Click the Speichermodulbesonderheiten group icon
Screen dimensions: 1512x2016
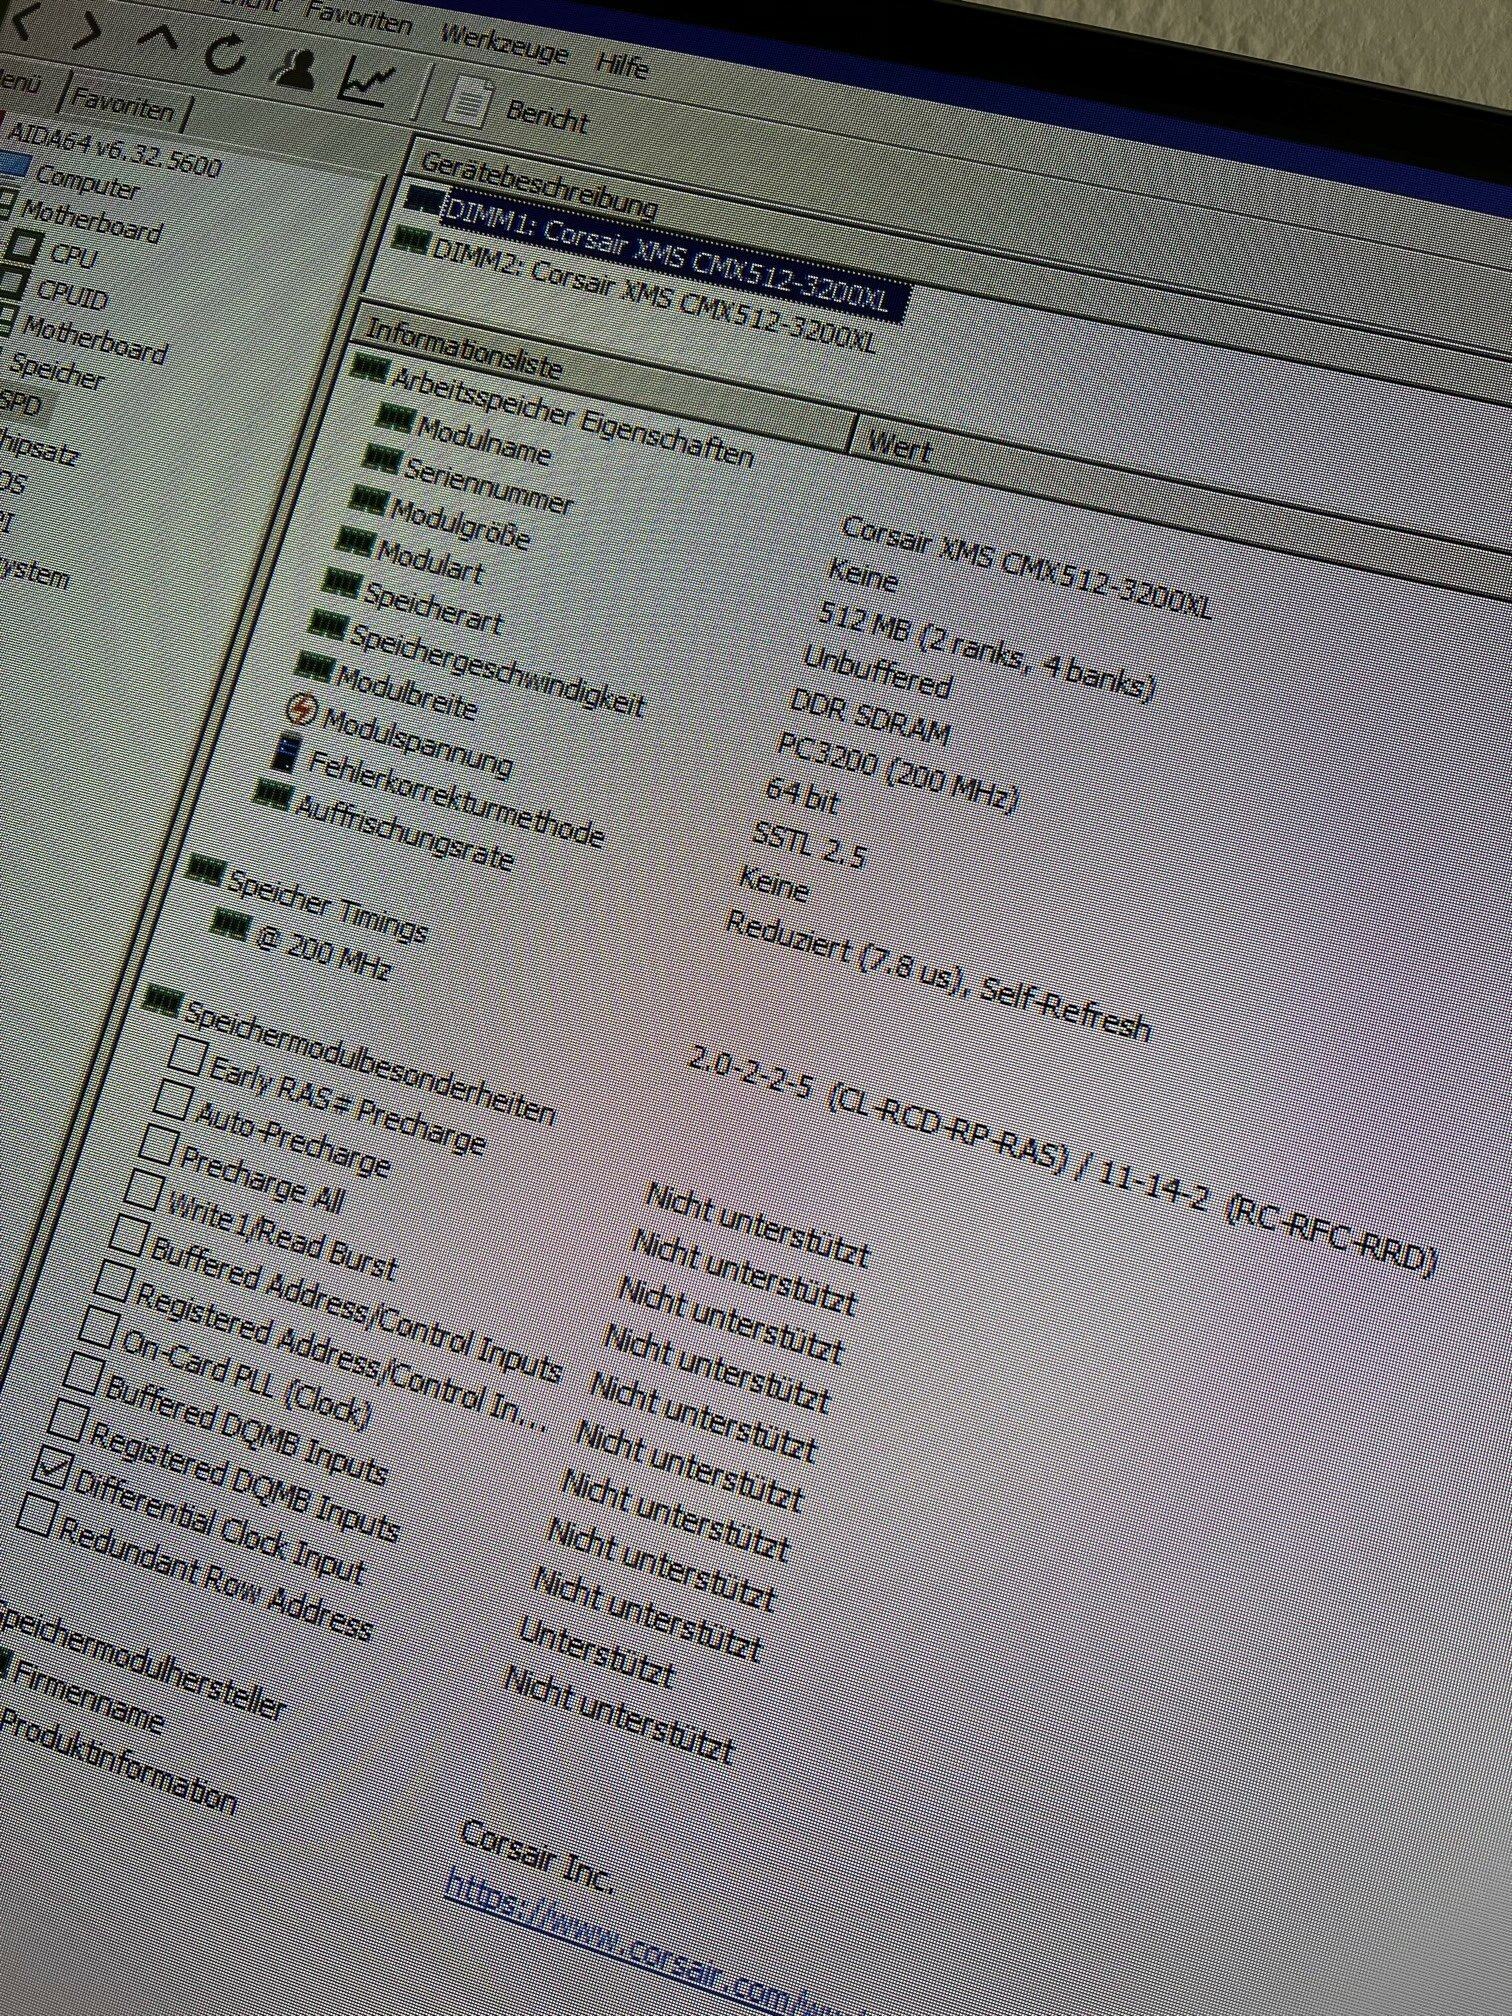(161, 999)
